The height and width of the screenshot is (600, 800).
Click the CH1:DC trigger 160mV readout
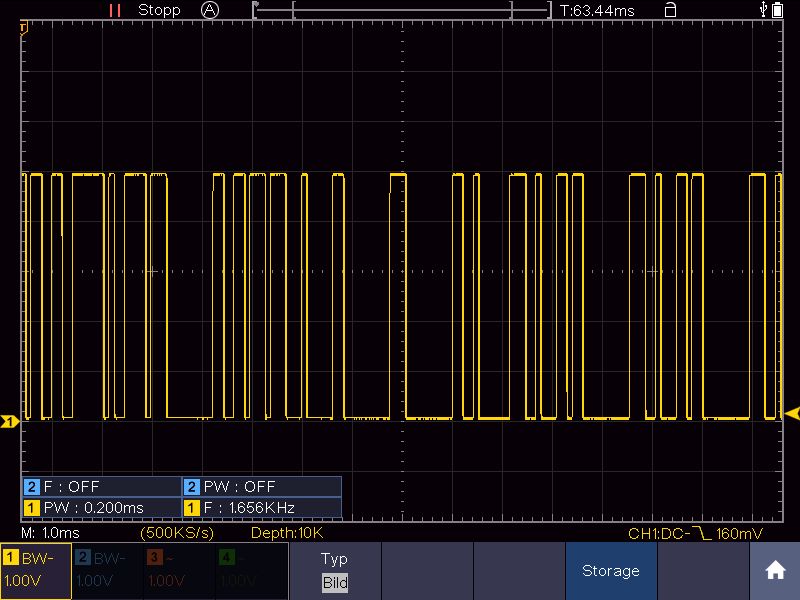point(695,534)
